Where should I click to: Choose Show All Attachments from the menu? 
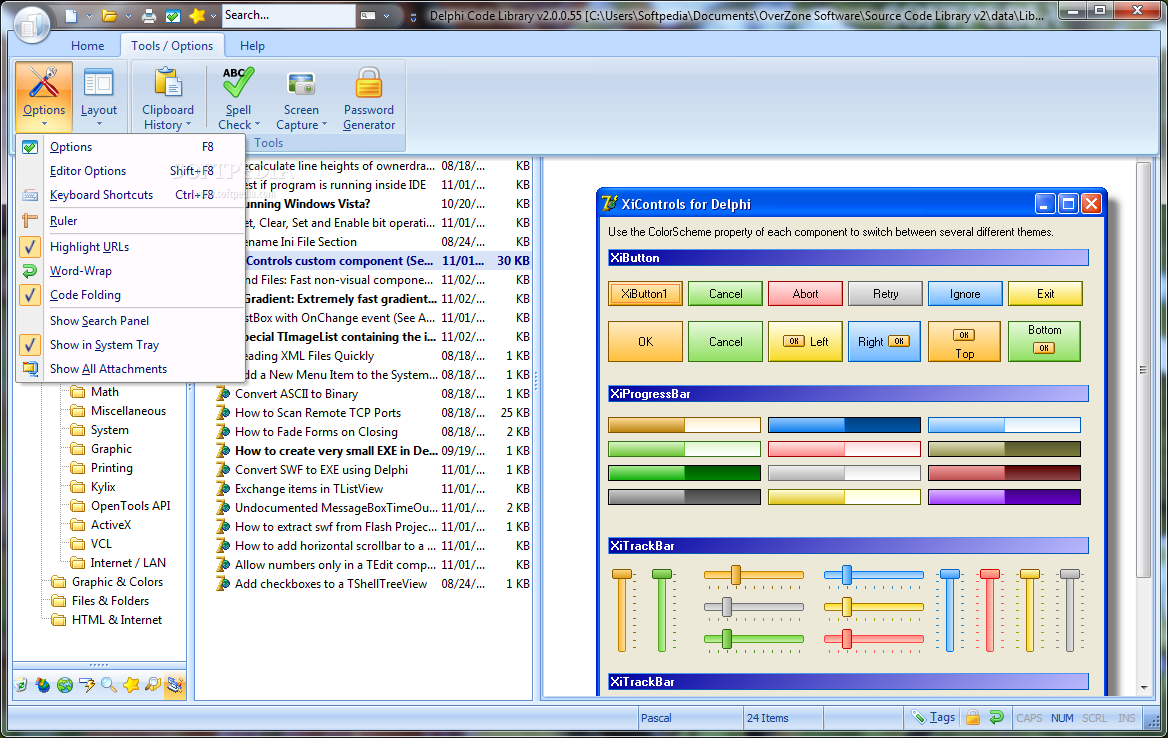(131, 369)
